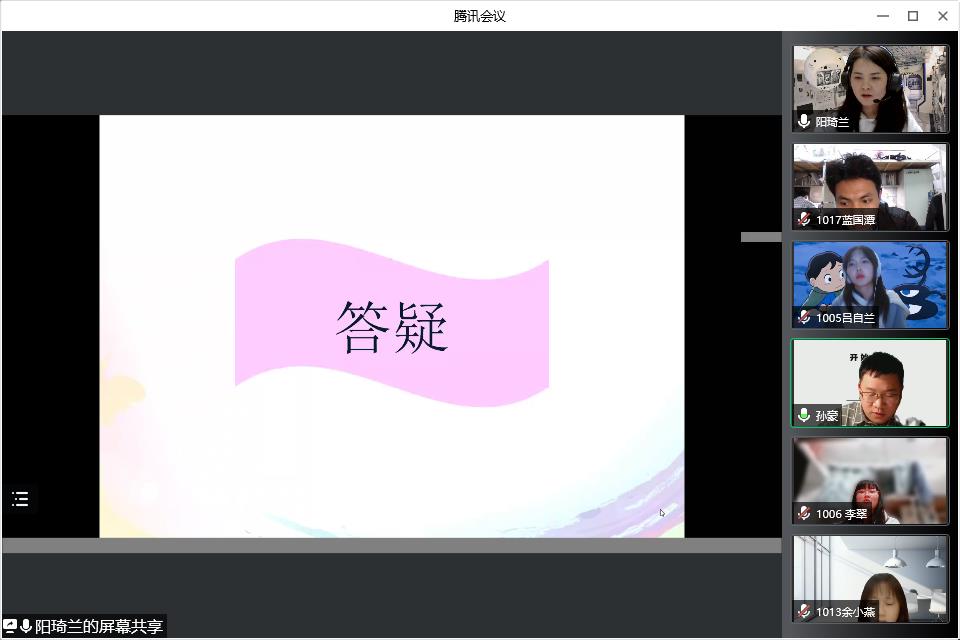Click the microphone icon beside 阳琦兰的屏幕共享

point(26,626)
